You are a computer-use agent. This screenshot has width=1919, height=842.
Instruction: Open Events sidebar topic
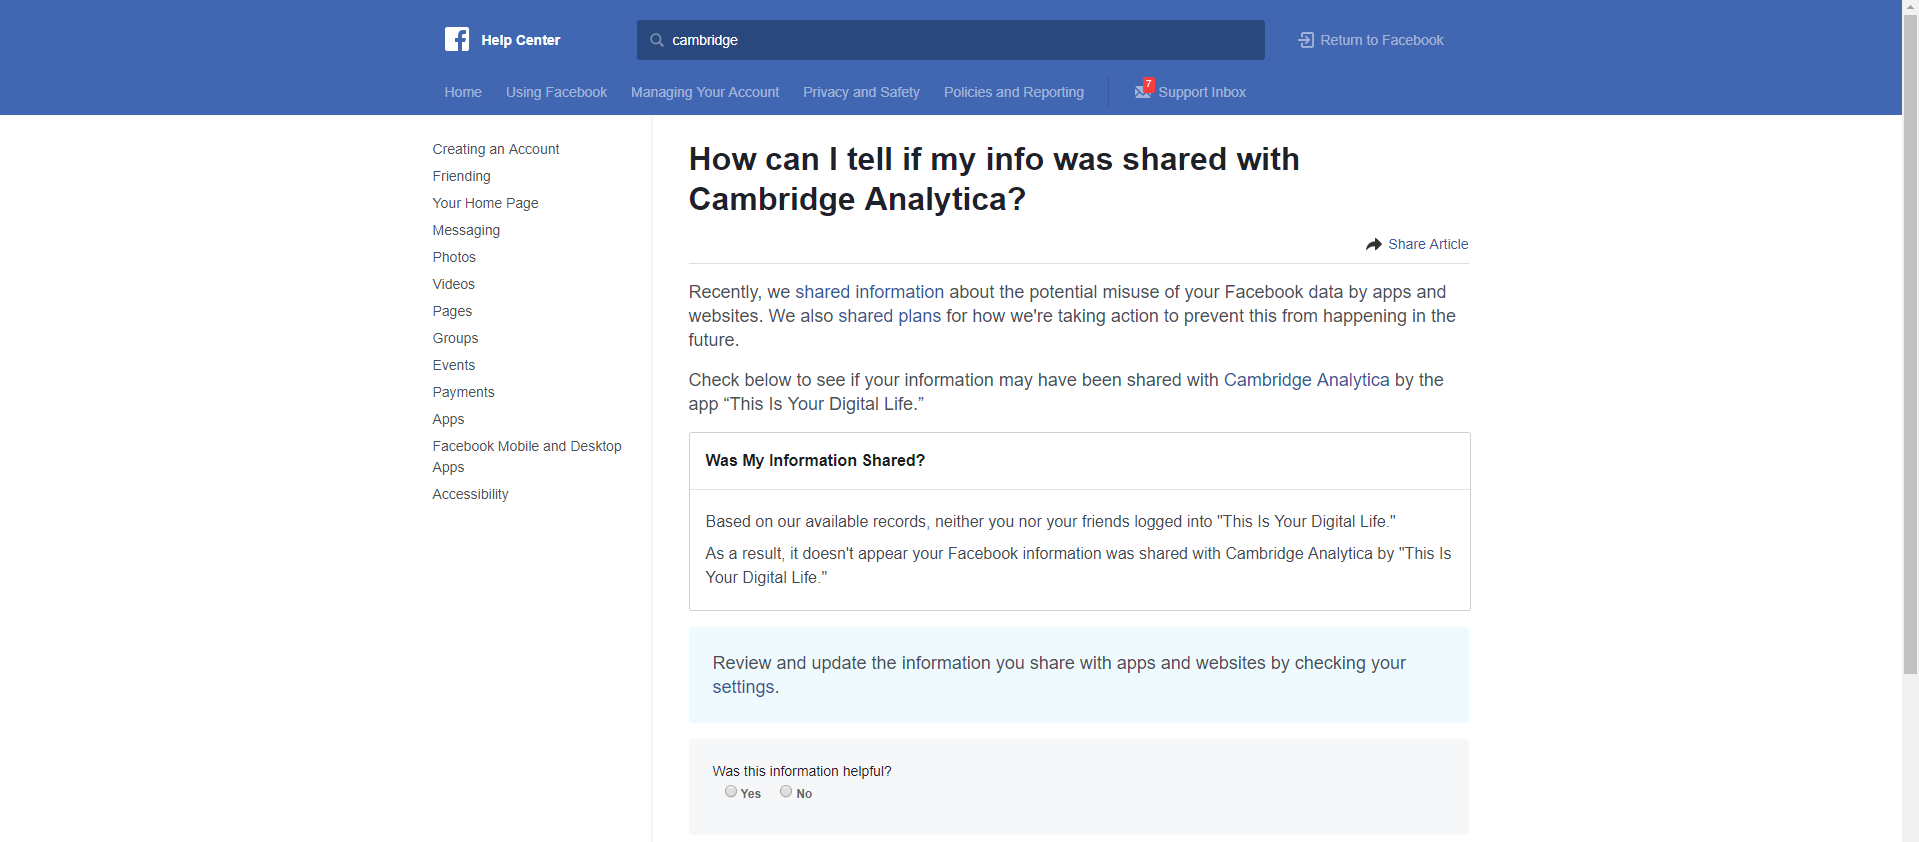click(x=454, y=365)
